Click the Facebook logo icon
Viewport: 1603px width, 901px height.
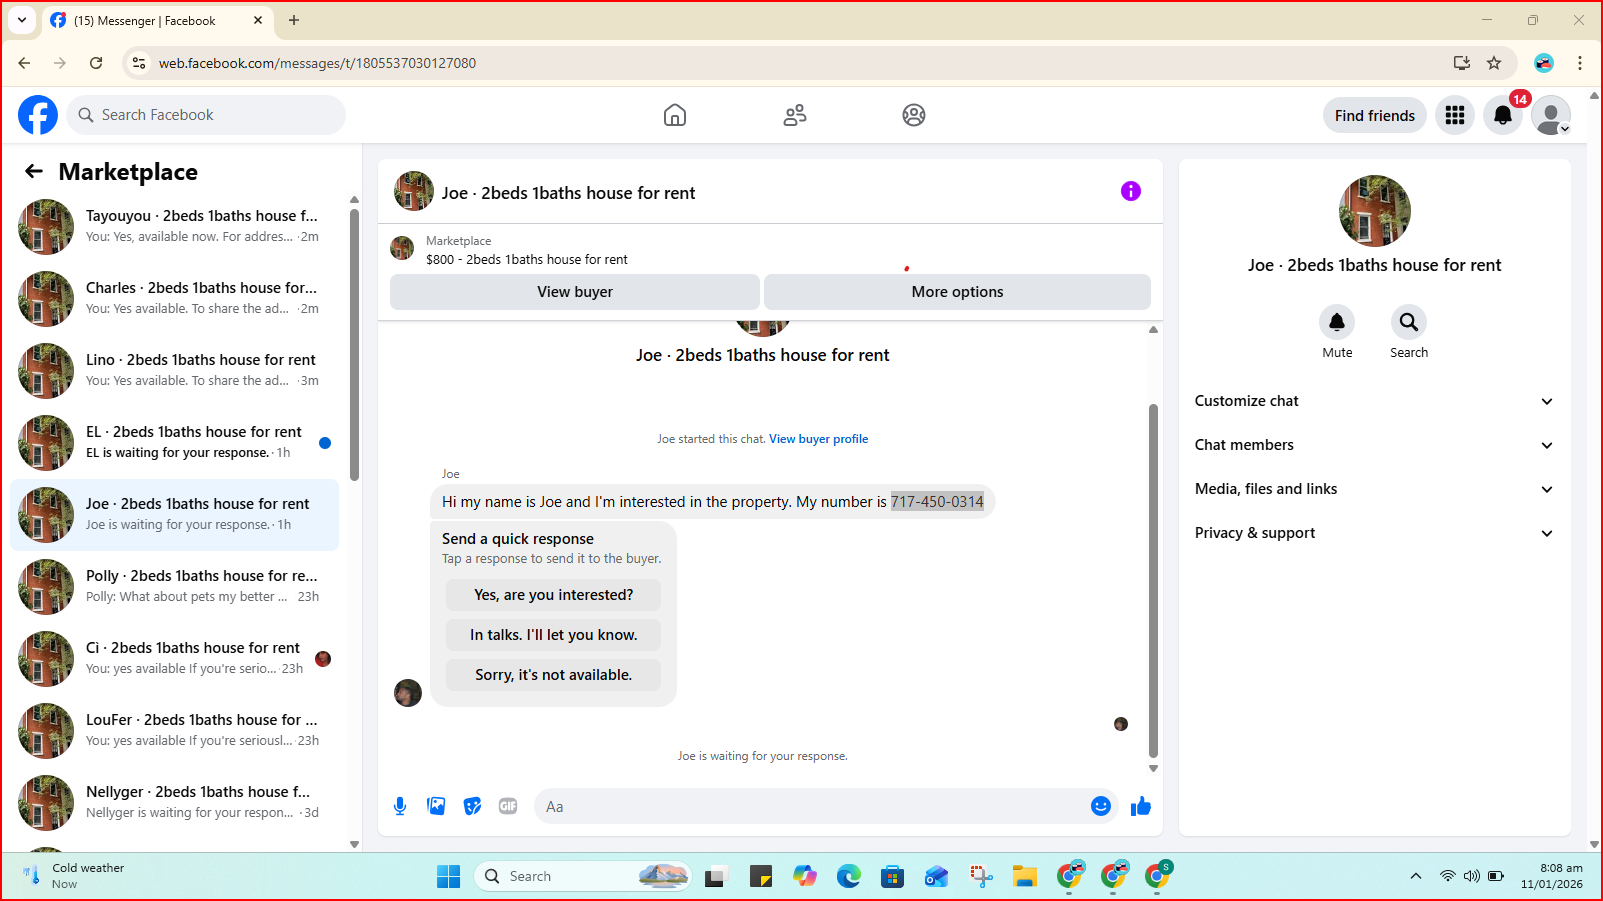coord(38,115)
